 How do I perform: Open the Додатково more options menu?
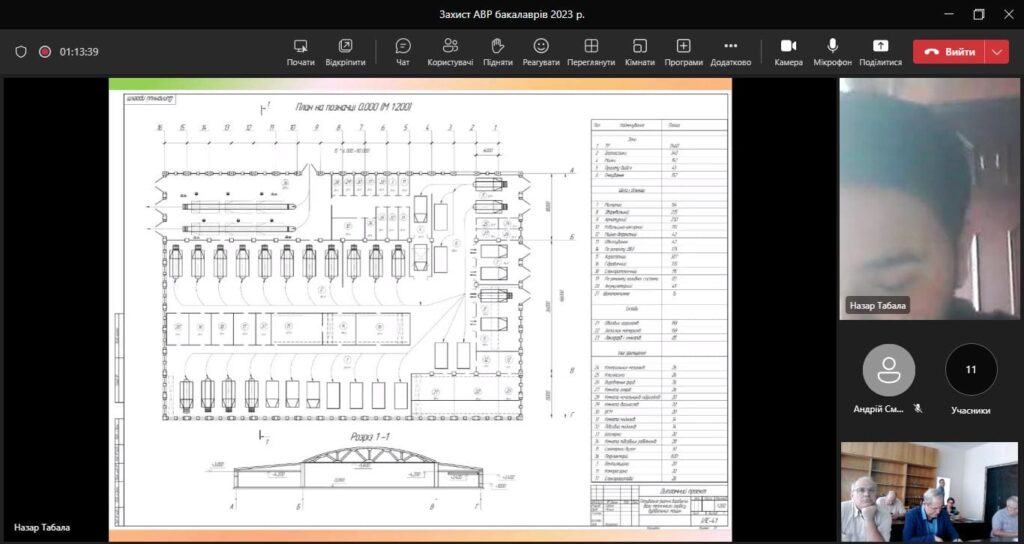tap(730, 52)
